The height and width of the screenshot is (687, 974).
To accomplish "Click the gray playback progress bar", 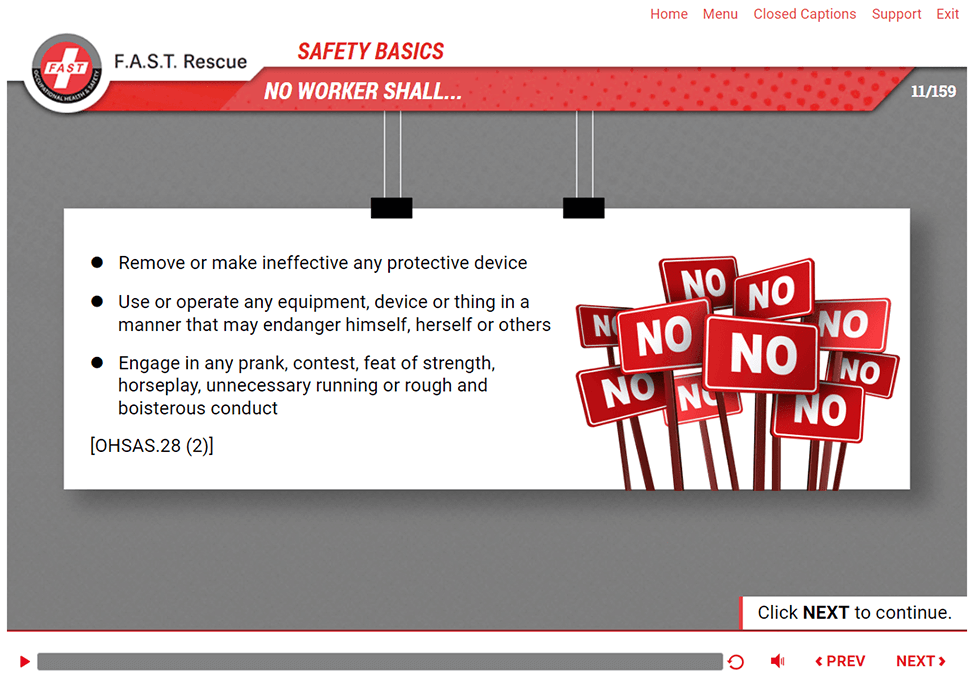I will [x=380, y=662].
